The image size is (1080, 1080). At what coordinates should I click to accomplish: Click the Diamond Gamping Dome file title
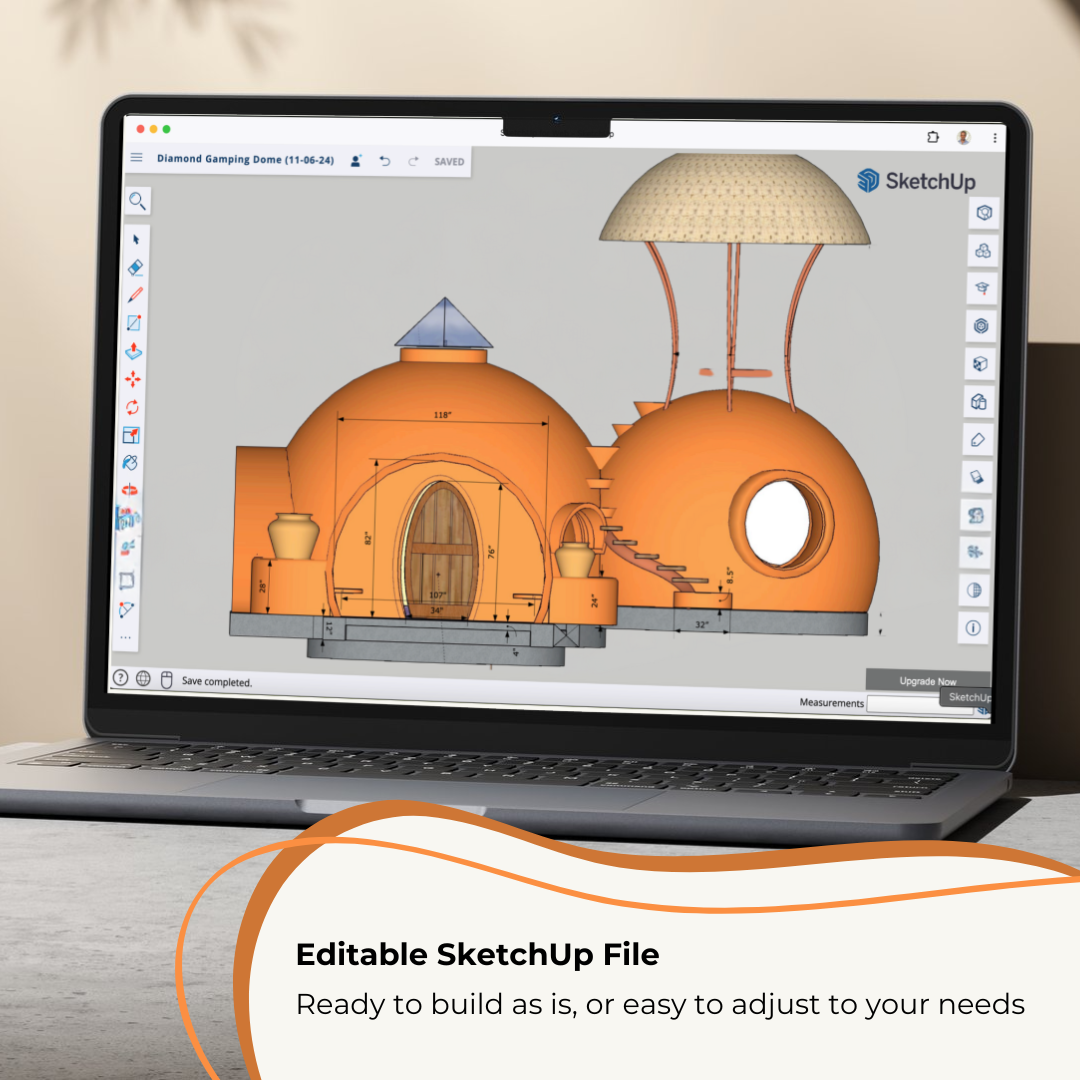(245, 159)
